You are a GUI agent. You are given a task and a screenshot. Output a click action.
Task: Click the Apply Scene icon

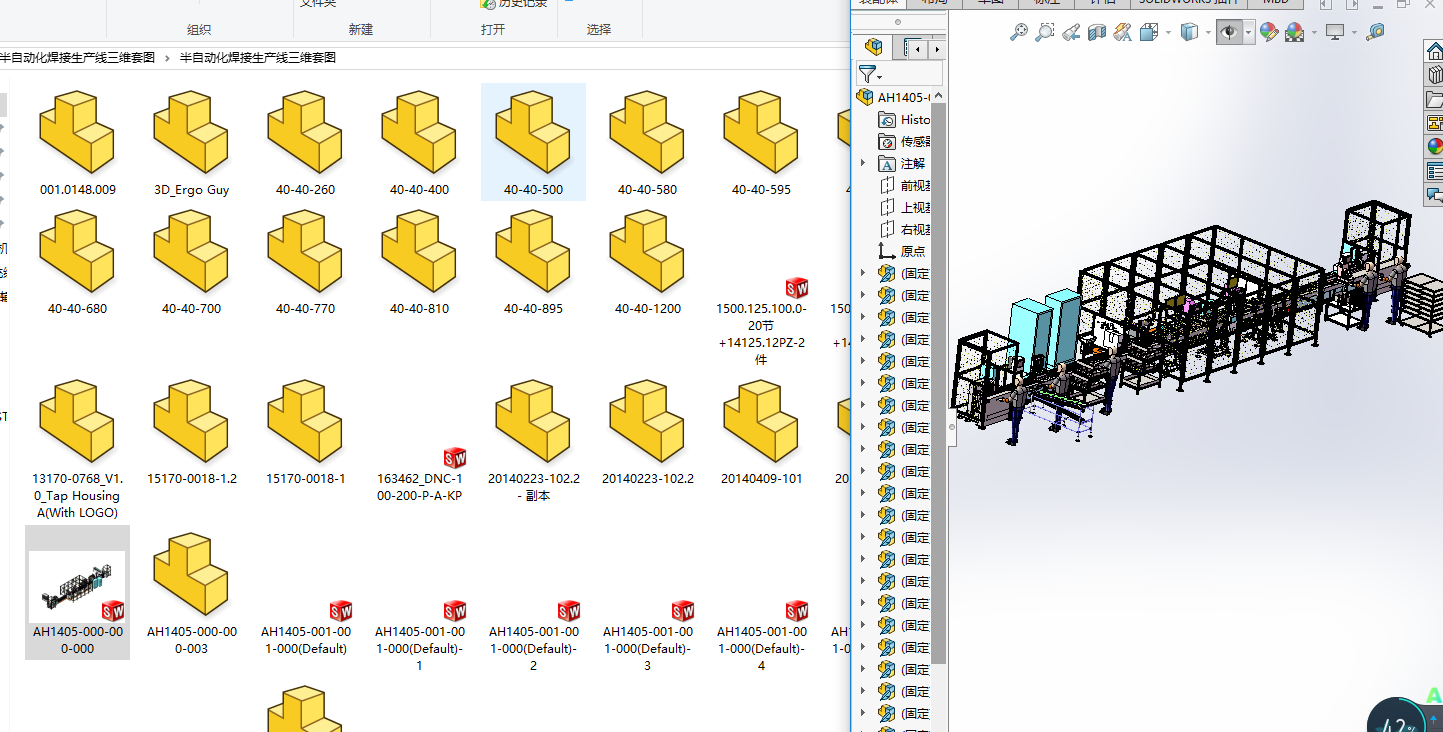click(1295, 32)
